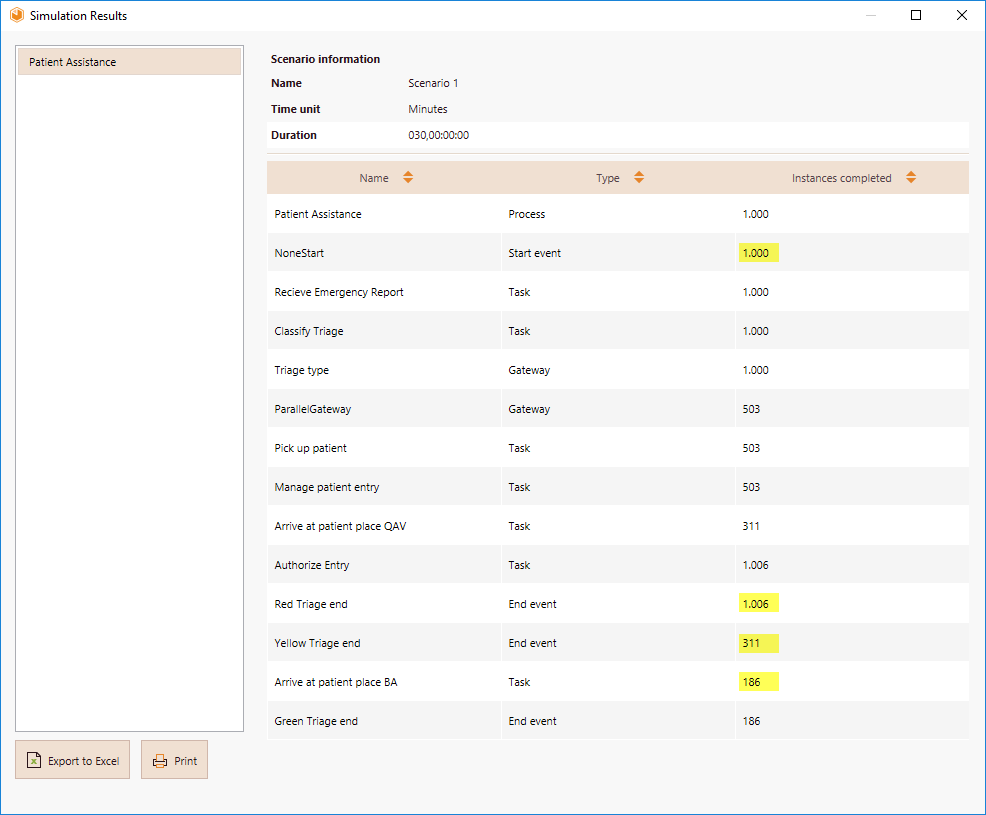
Task: Close the Simulation Results window
Action: [962, 15]
